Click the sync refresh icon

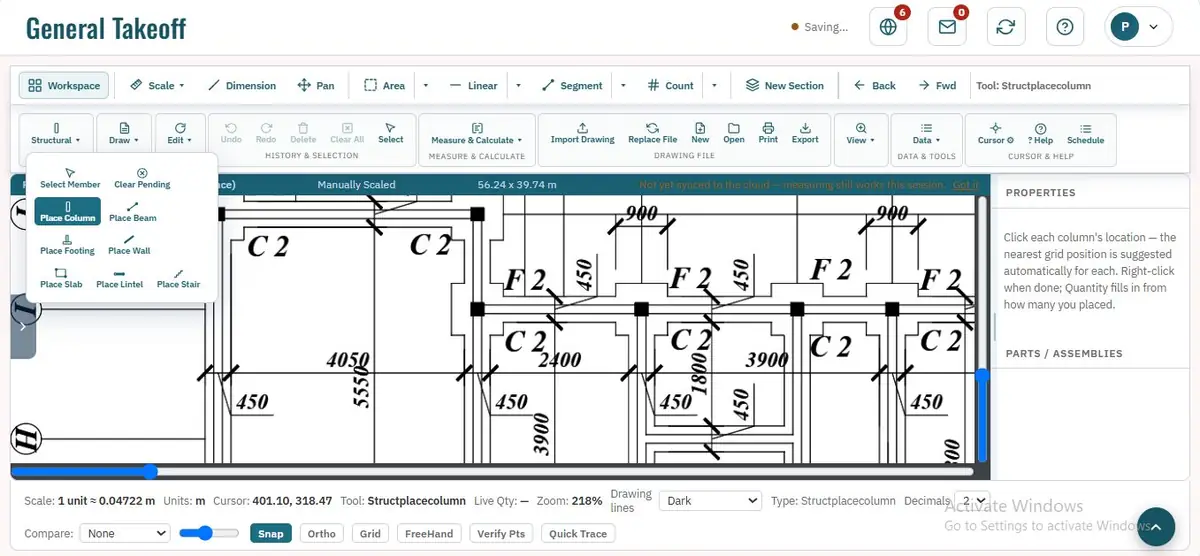[1006, 27]
